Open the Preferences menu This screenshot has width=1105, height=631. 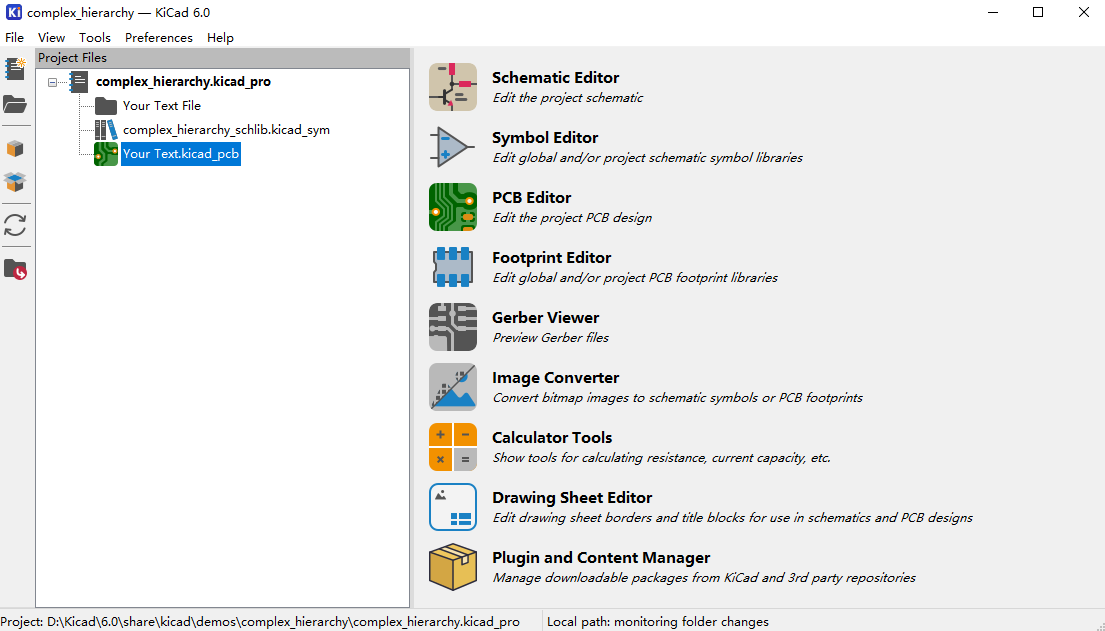(158, 38)
